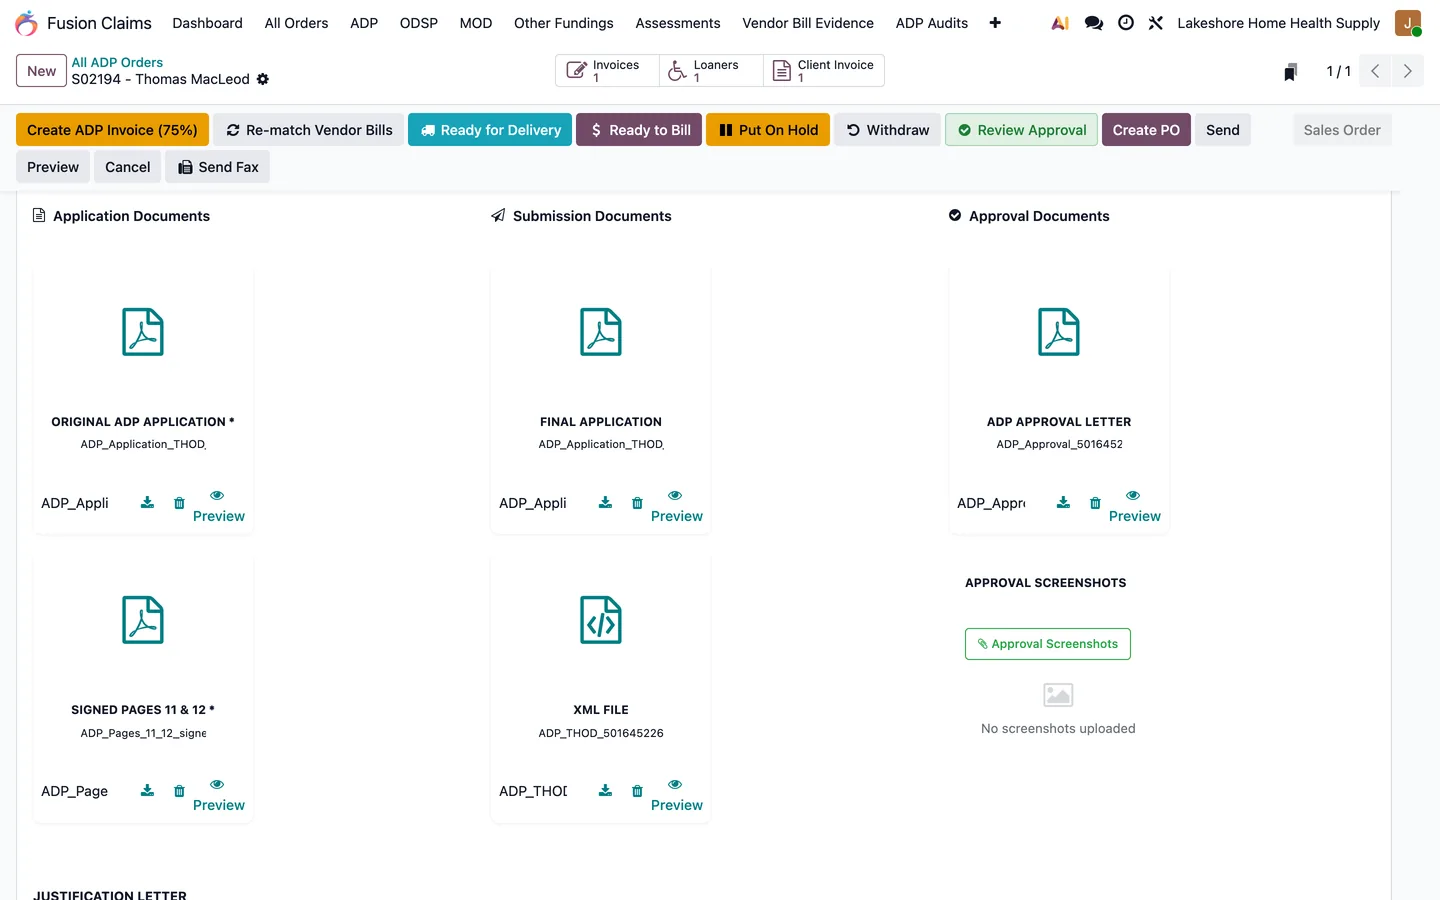Screen dimensions: 1440x900
Task: Delete the ADP Approval Letter file
Action: coord(1095,503)
